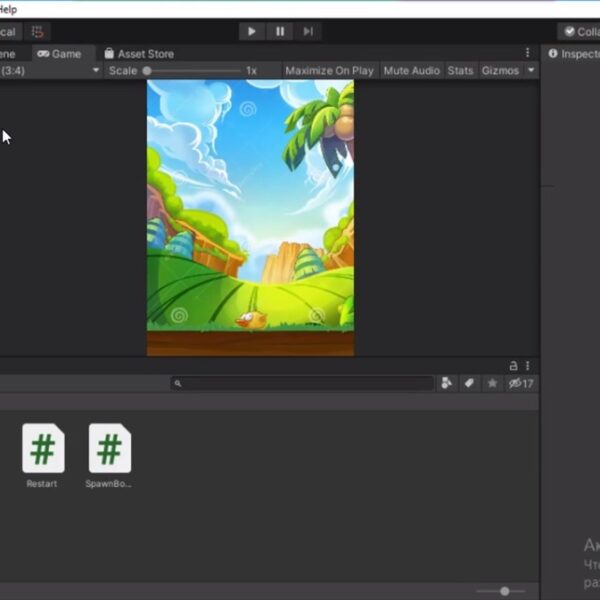
Task: Open the 3:4 aspect ratio dropdown
Action: click(x=51, y=71)
